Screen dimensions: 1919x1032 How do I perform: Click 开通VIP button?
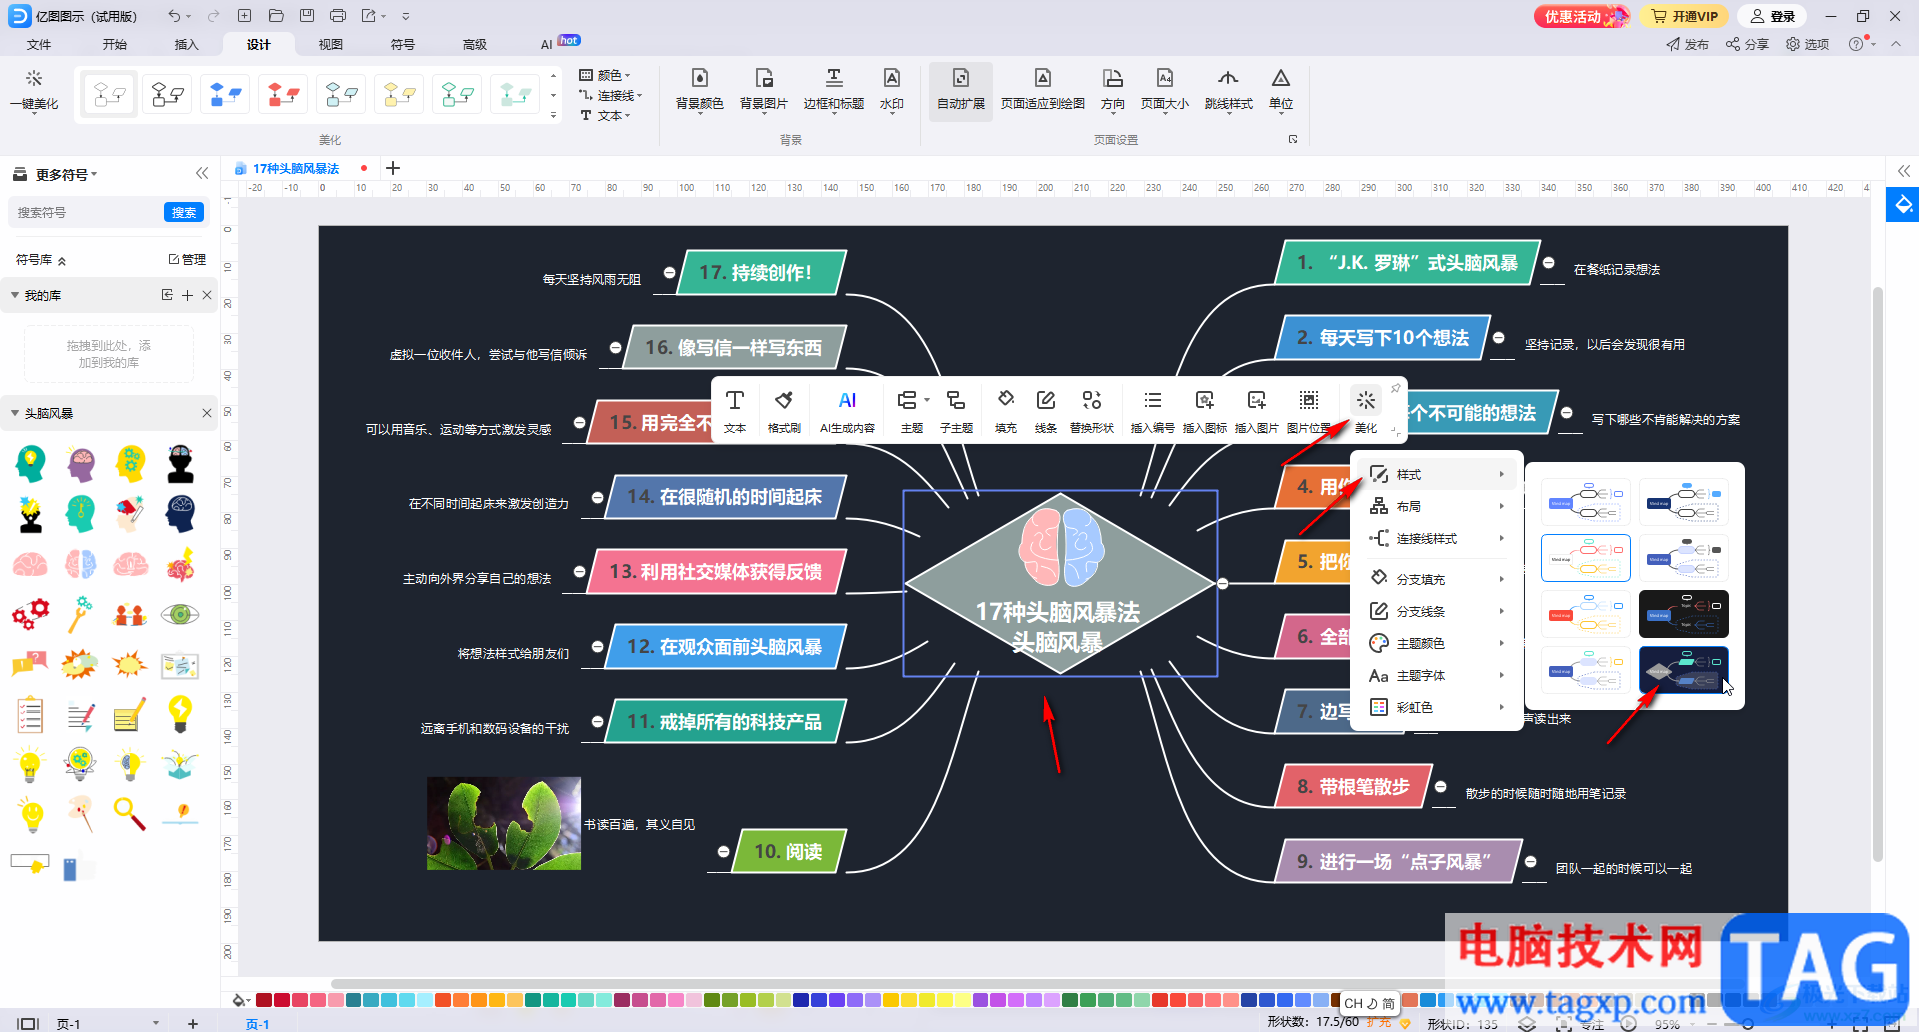[x=1685, y=16]
